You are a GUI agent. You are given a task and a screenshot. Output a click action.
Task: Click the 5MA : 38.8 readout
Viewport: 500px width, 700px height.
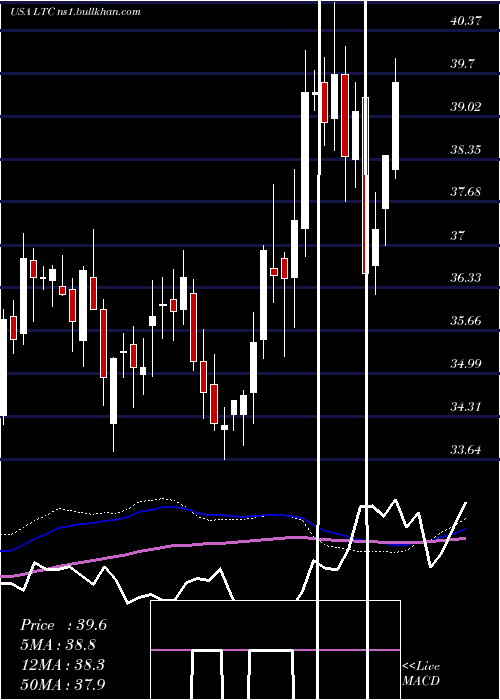(58, 645)
